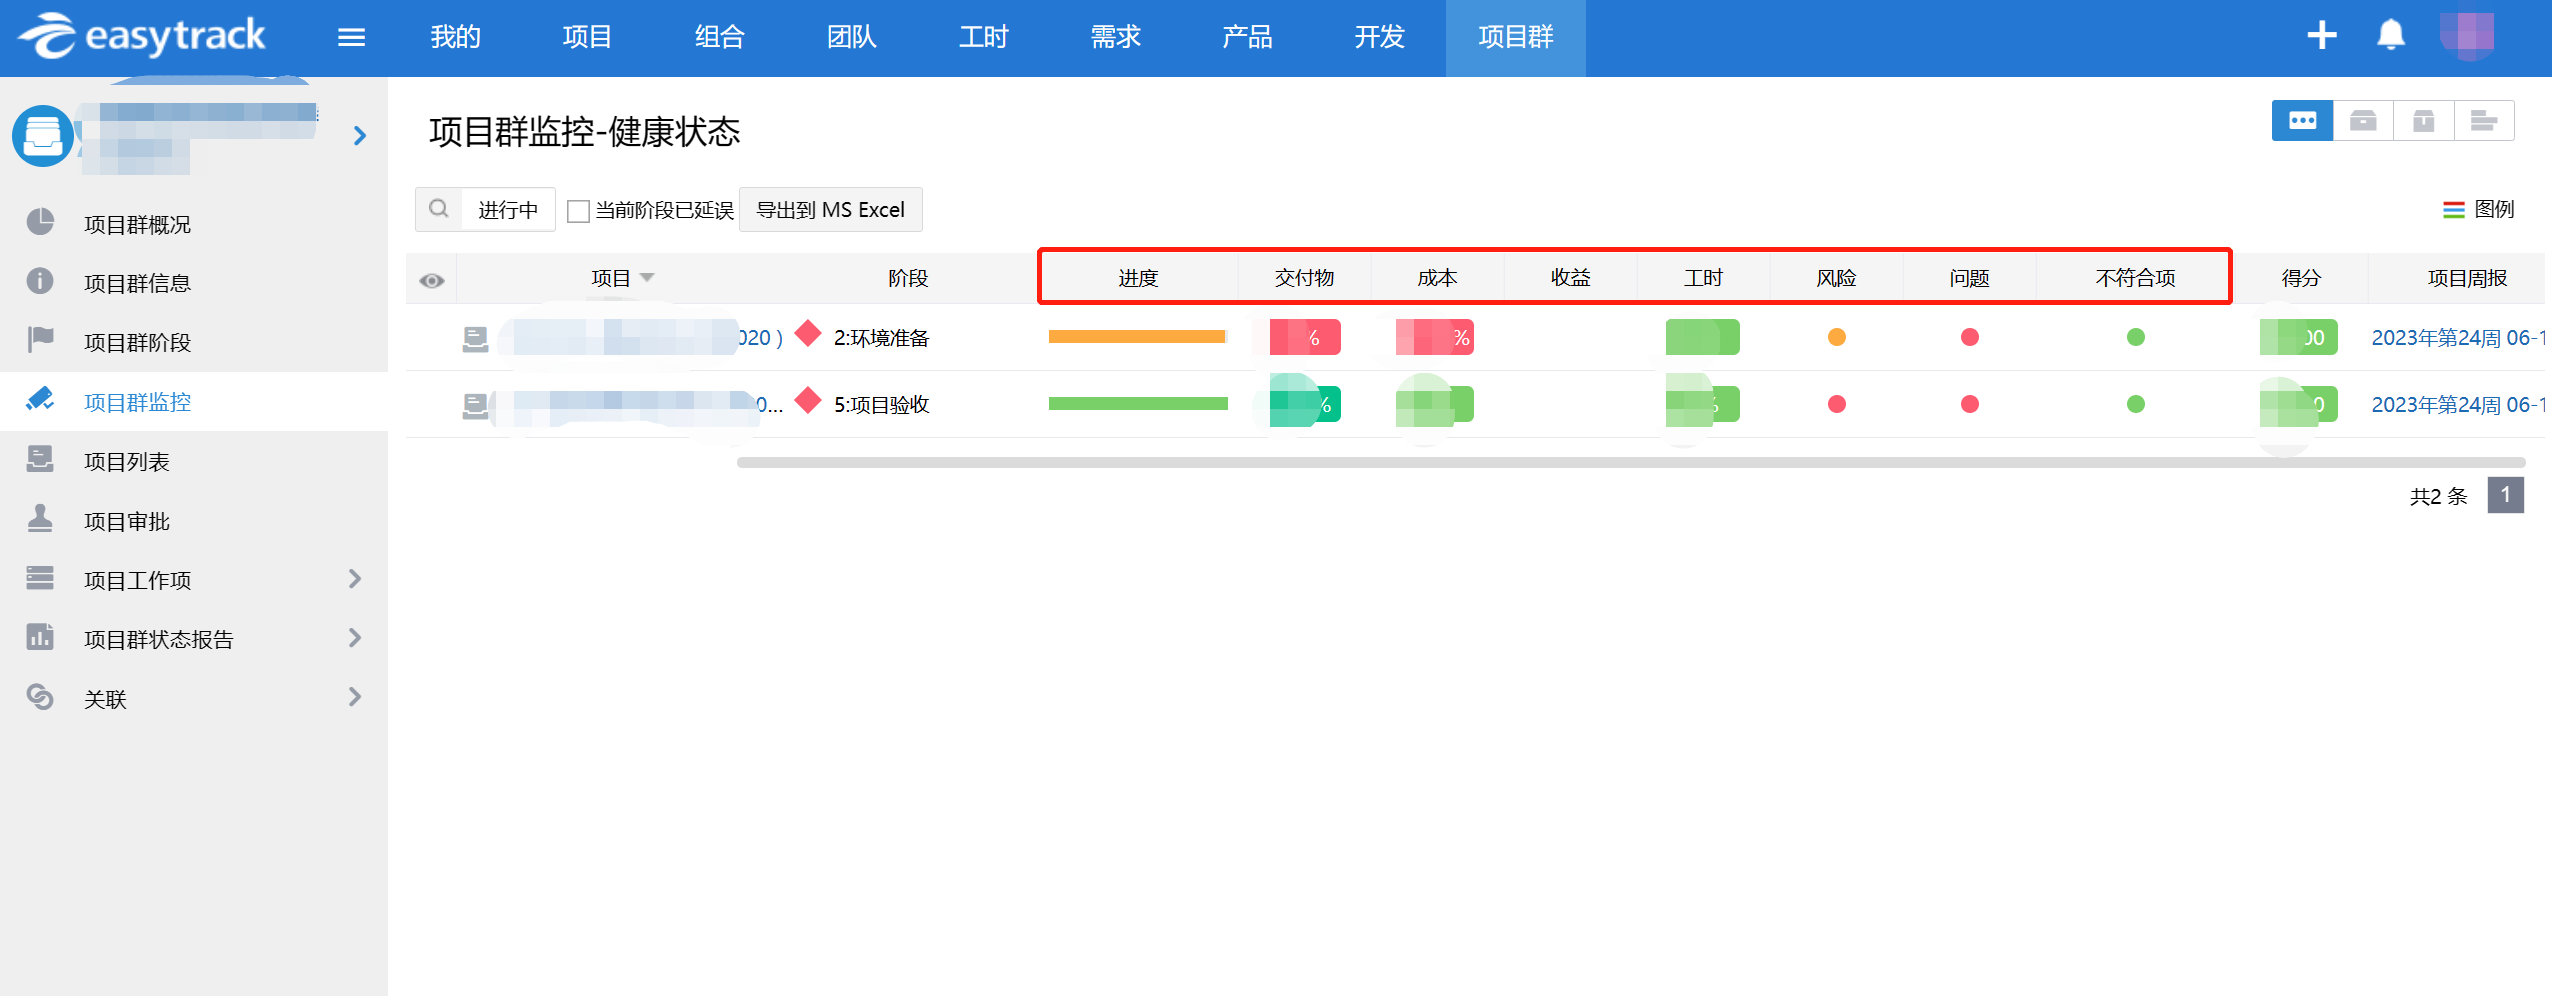Click green progress bar for 5:项目验收

point(1138,404)
